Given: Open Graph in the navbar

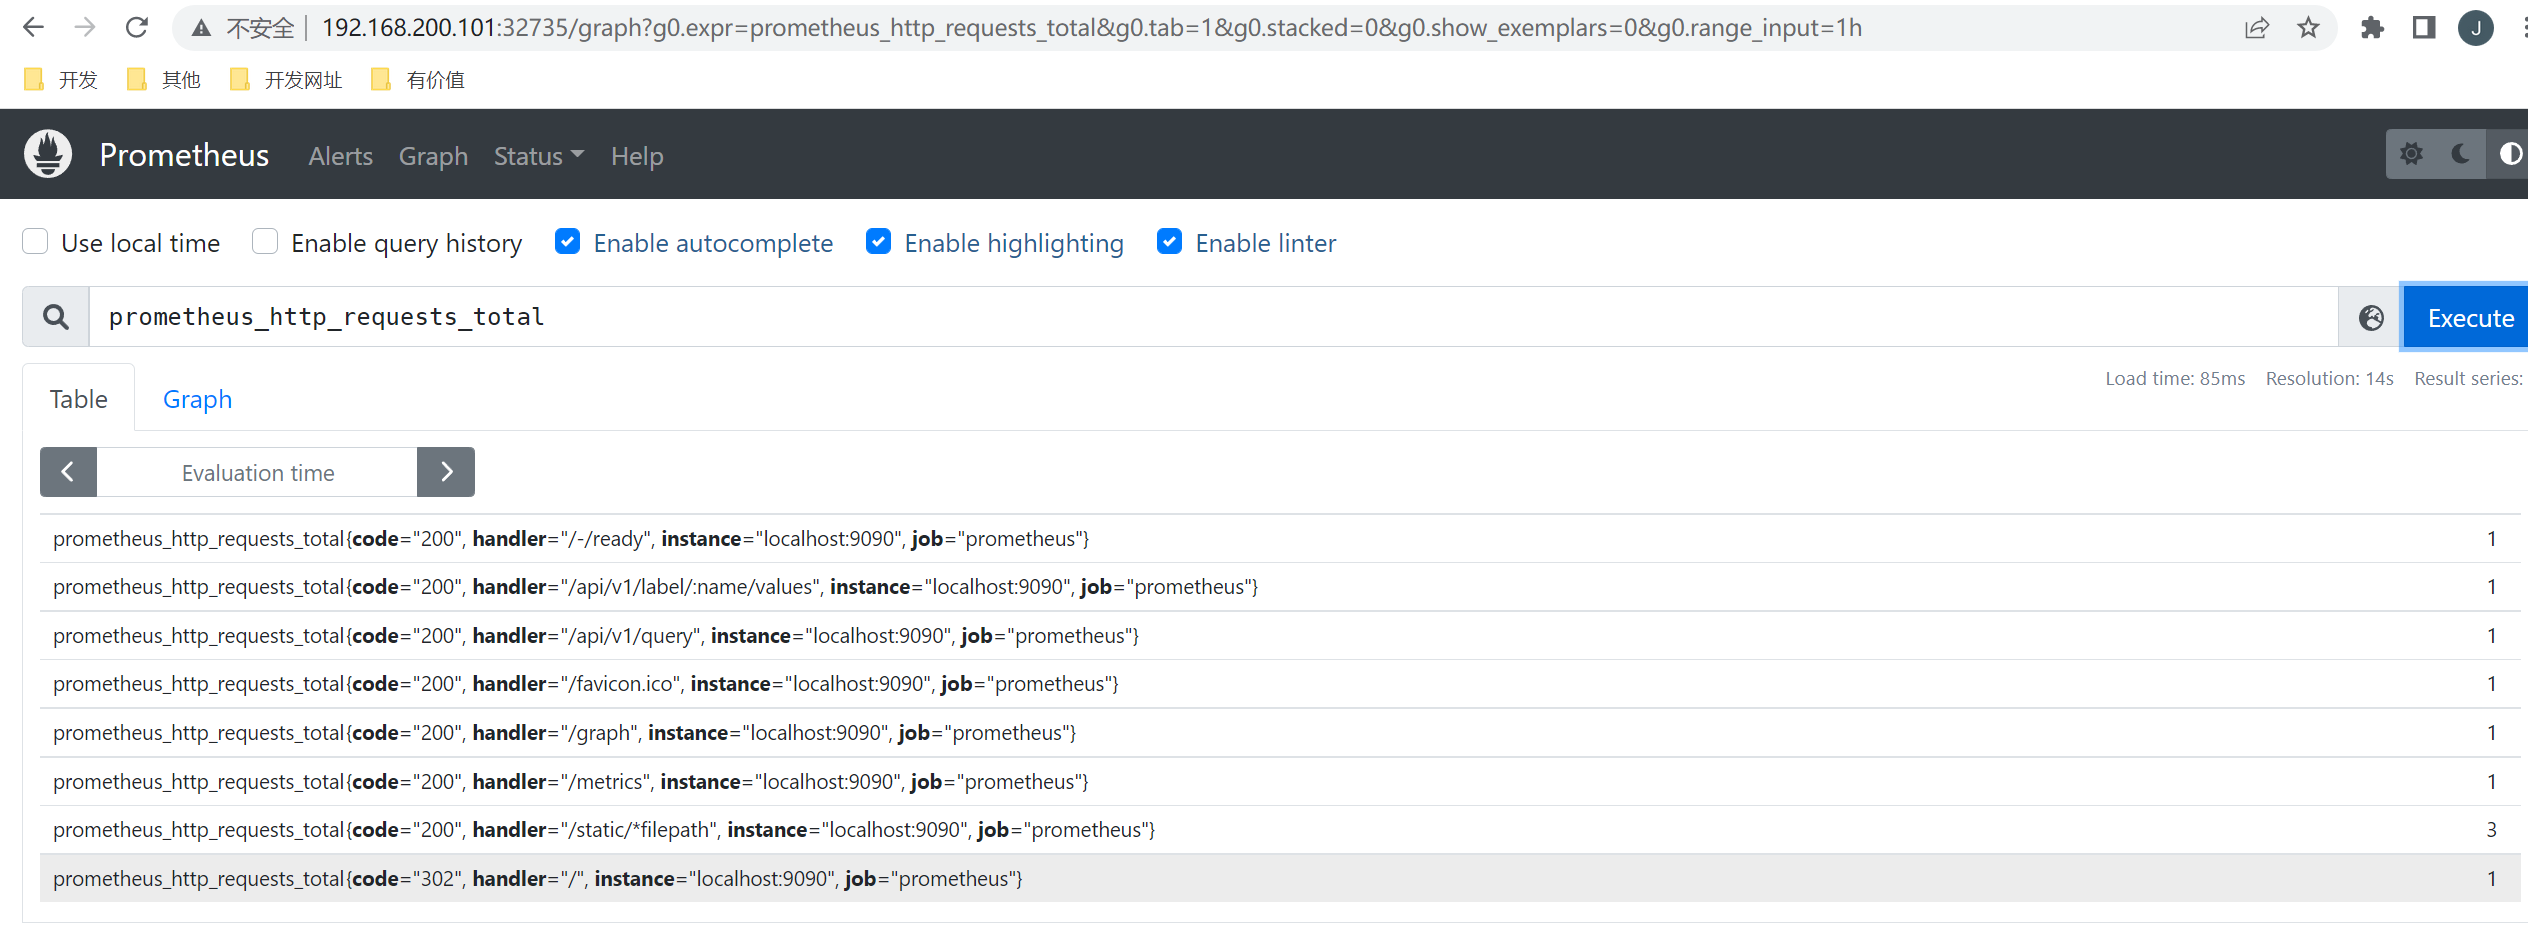Looking at the screenshot, I should [x=433, y=156].
